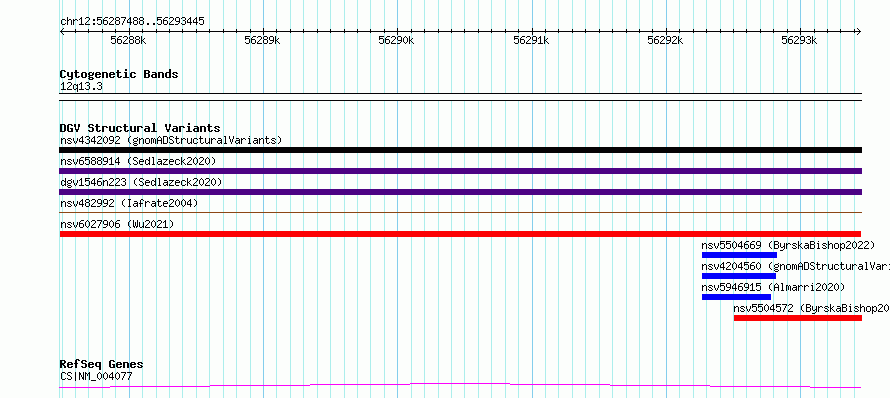Click the 56289k ruler tick label
The image size is (890, 398).
point(262,40)
